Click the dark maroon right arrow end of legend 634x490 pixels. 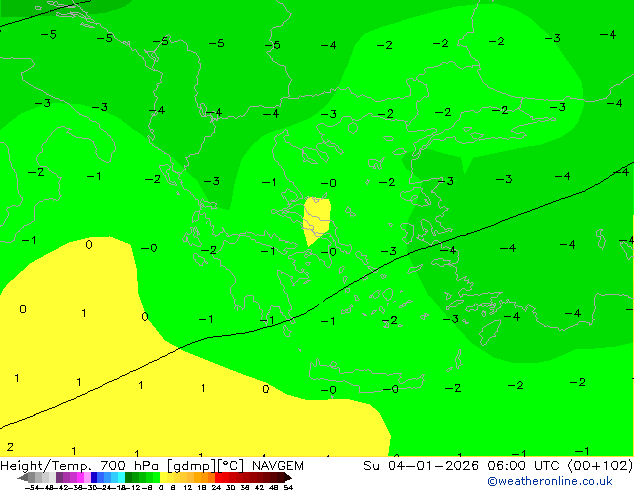pos(288,477)
